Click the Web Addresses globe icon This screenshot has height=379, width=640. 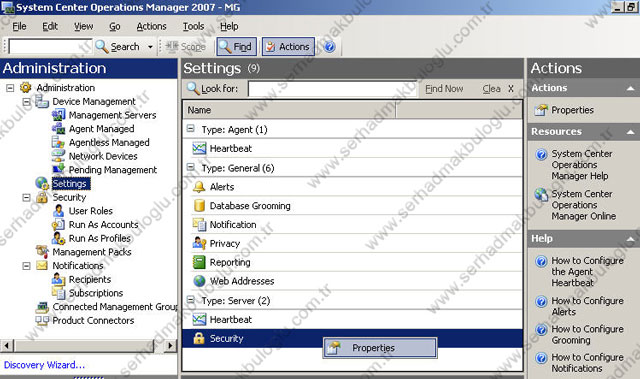tap(199, 281)
